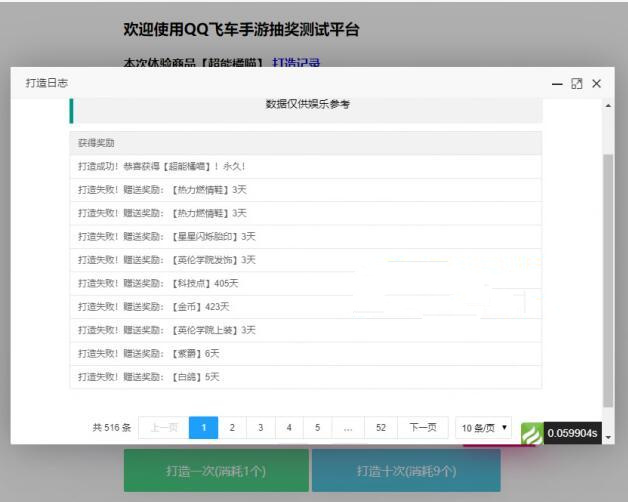This screenshot has height=502, width=628.
Task: Click 下一页 next page button
Action: (423, 427)
